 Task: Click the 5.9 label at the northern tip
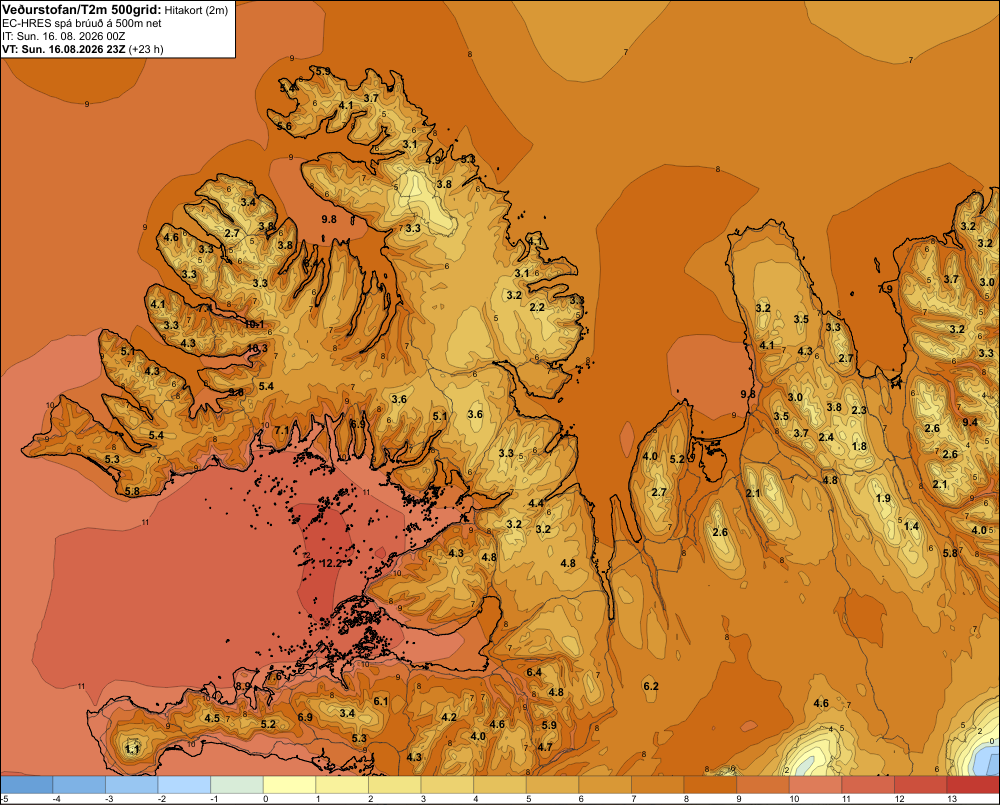pyautogui.click(x=323, y=71)
